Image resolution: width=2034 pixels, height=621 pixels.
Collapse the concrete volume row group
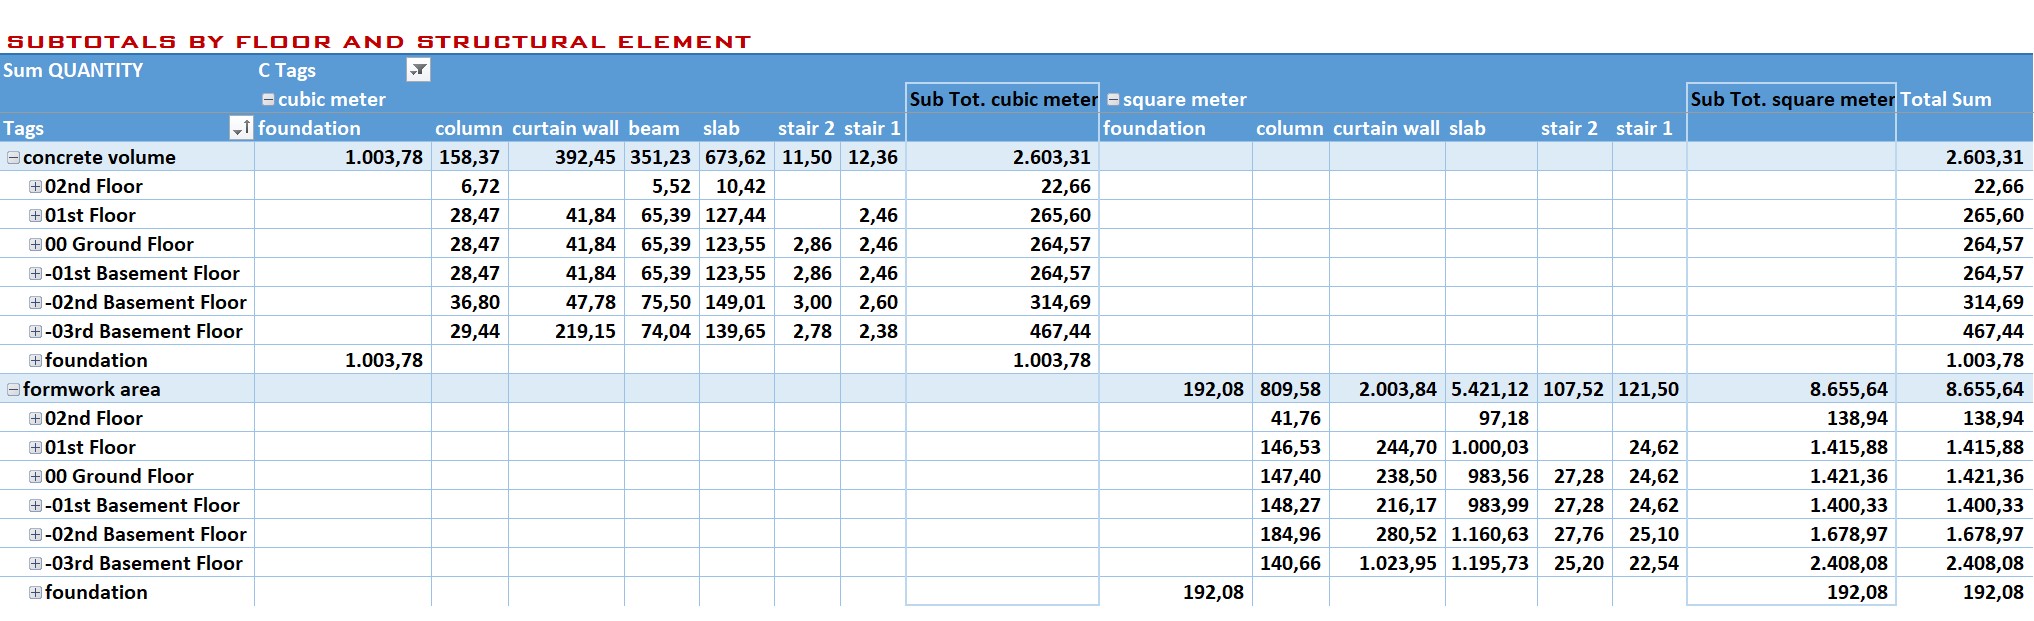(x=13, y=157)
